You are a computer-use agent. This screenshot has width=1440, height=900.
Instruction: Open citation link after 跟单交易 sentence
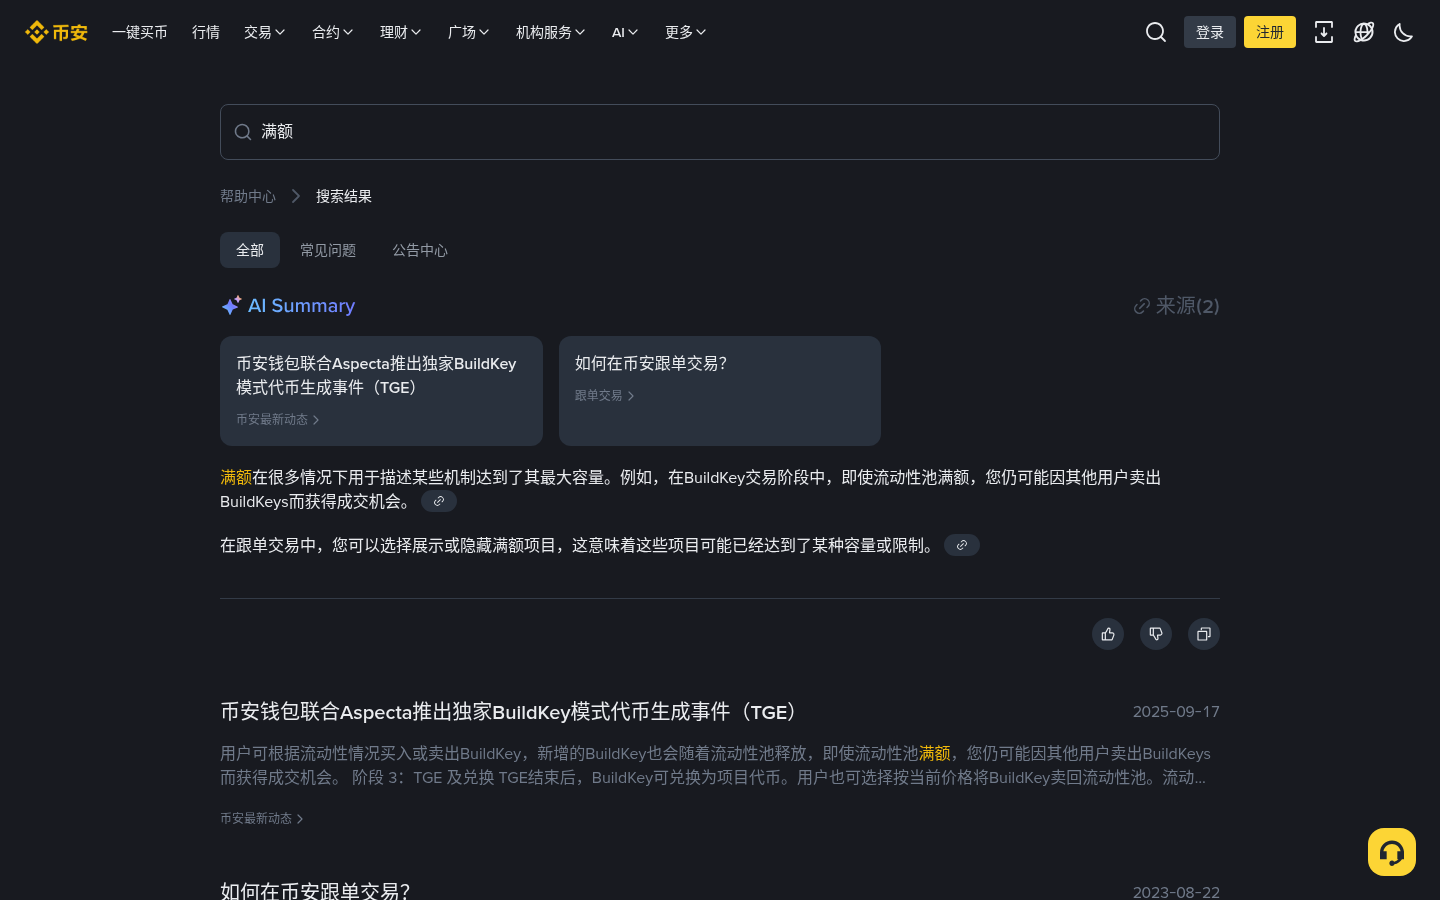coord(962,545)
